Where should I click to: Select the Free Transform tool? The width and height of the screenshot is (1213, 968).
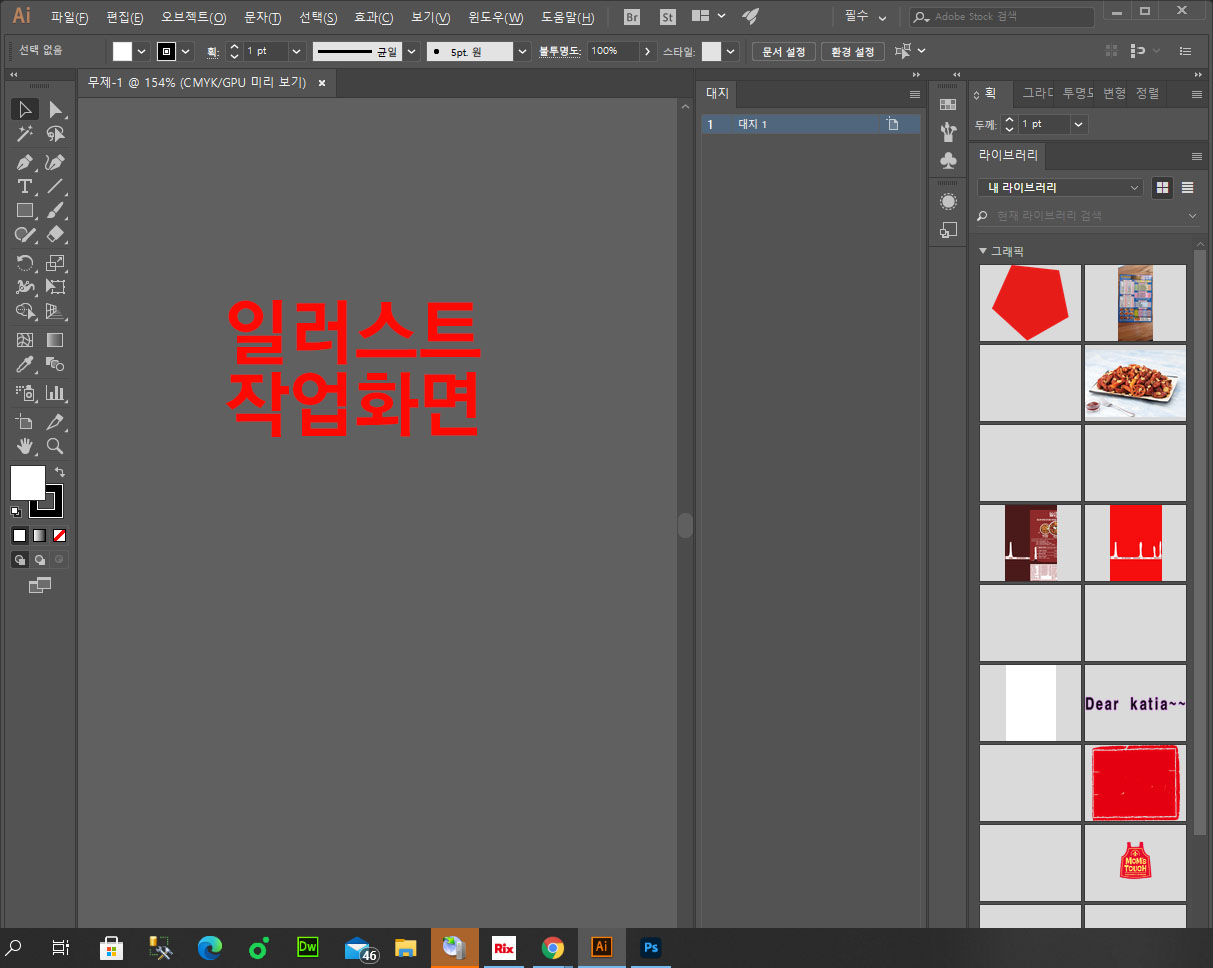pos(56,287)
